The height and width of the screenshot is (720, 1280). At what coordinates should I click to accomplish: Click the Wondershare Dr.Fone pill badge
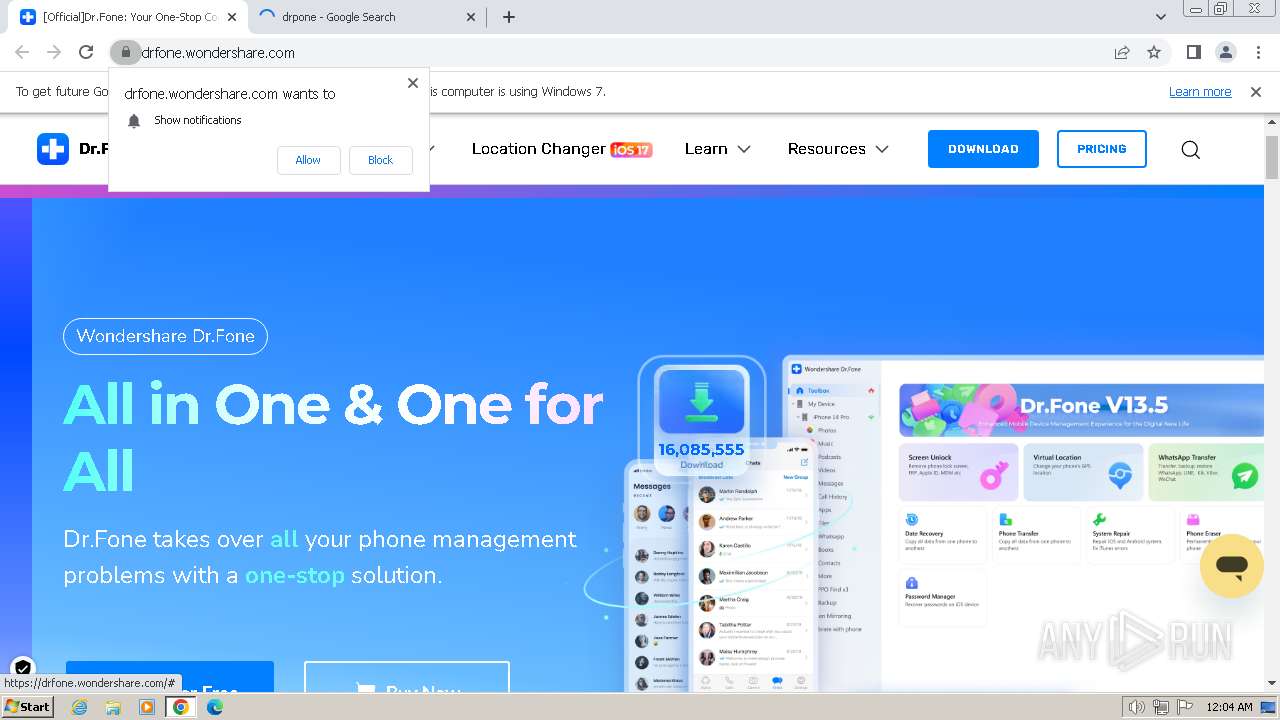point(165,336)
